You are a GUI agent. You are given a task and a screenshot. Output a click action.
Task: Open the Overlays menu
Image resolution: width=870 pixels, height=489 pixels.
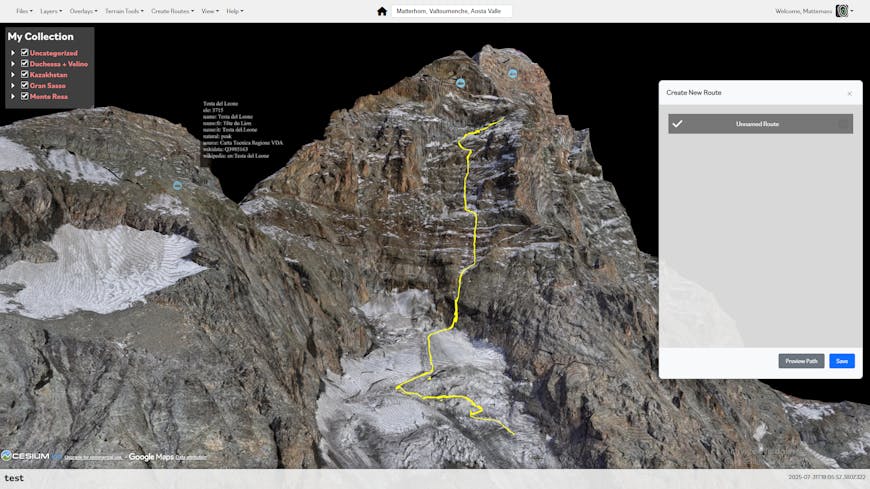tap(83, 11)
